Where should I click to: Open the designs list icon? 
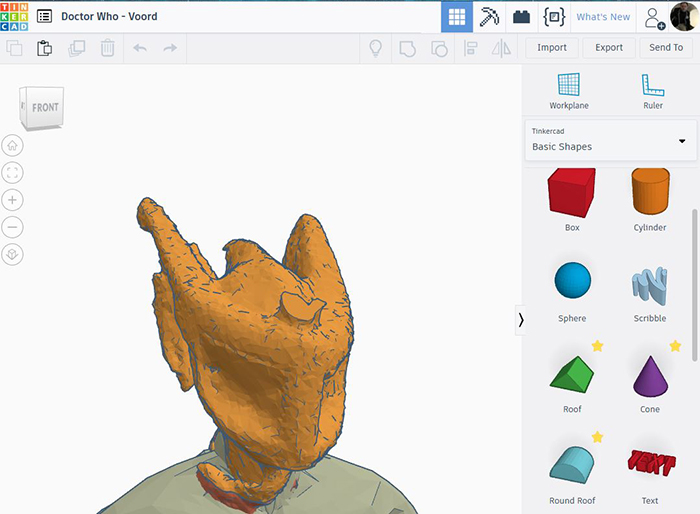pos(44,17)
